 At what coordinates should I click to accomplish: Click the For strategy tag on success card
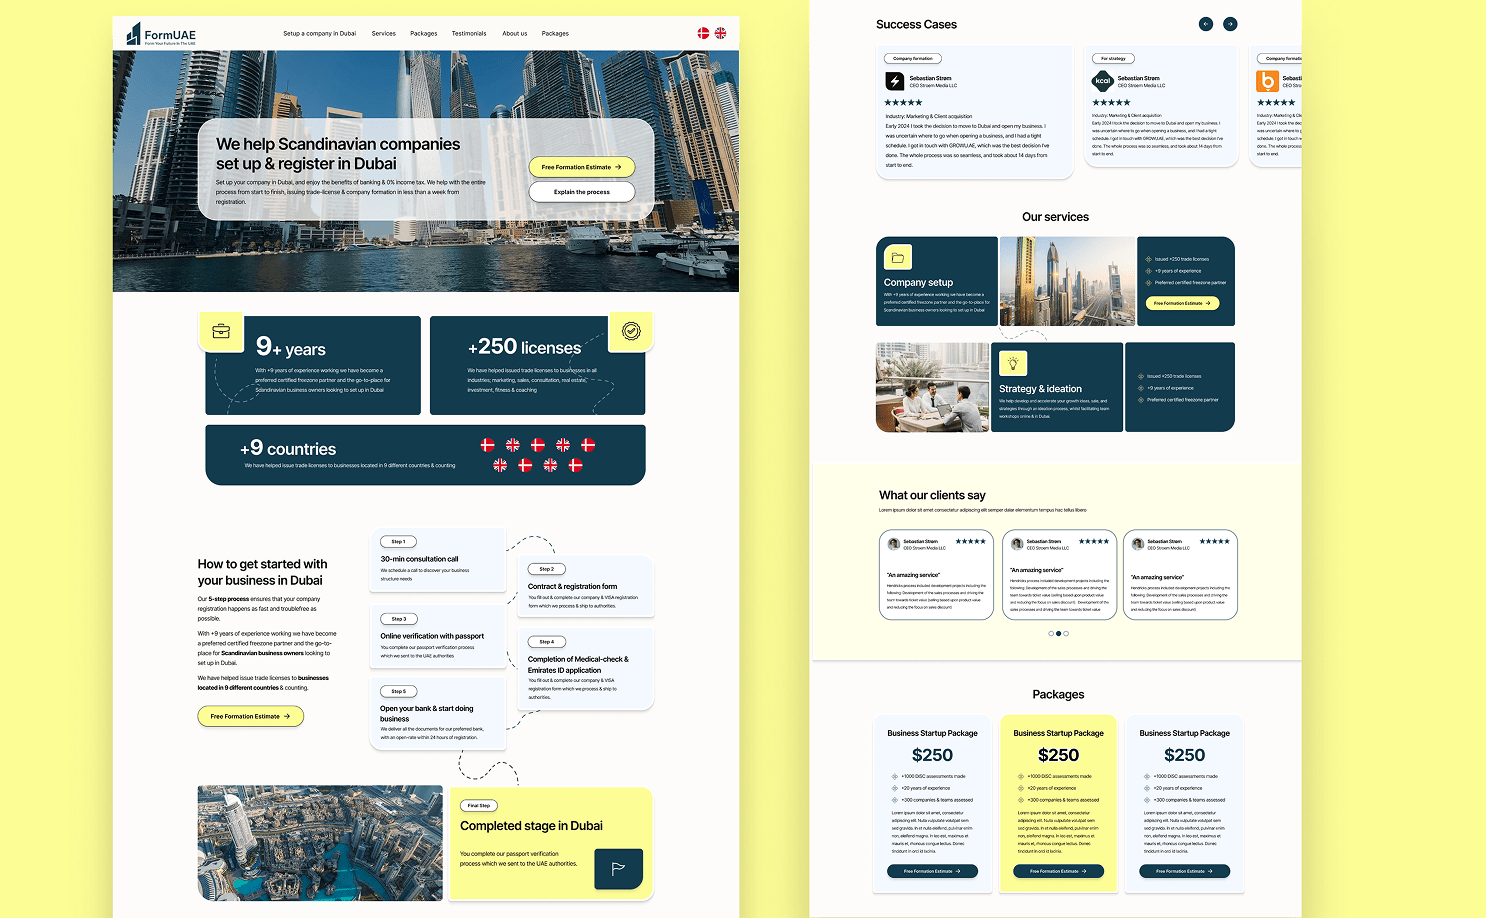(1113, 59)
